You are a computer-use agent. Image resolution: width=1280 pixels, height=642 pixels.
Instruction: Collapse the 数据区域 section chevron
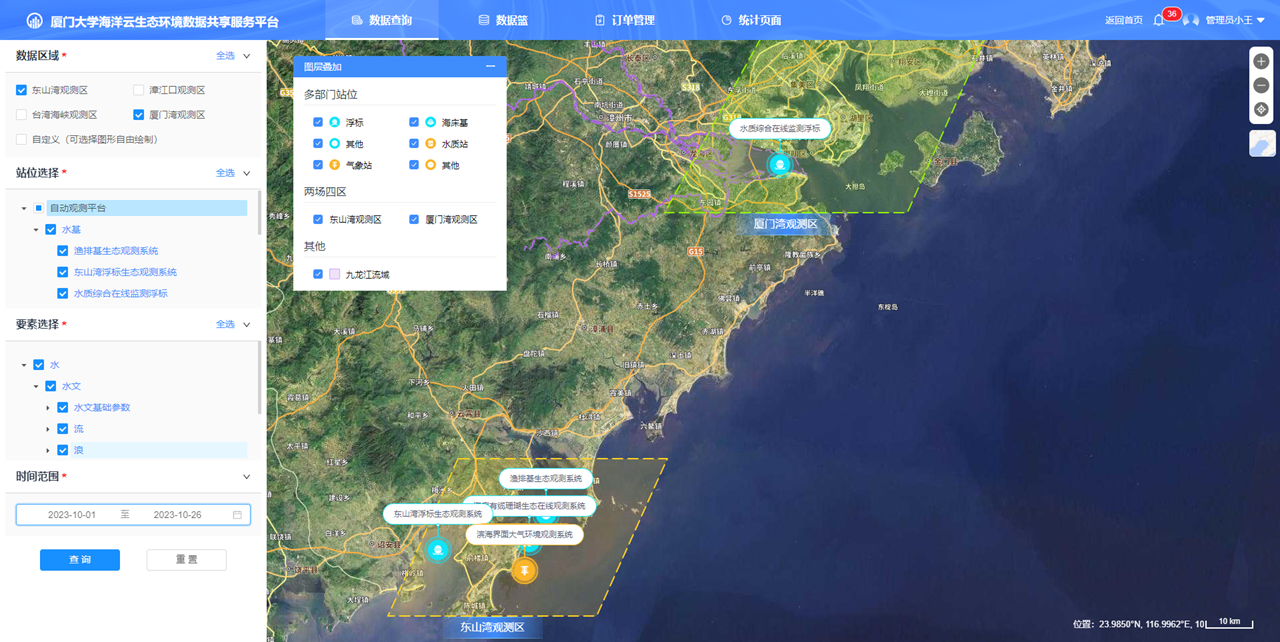[246, 56]
